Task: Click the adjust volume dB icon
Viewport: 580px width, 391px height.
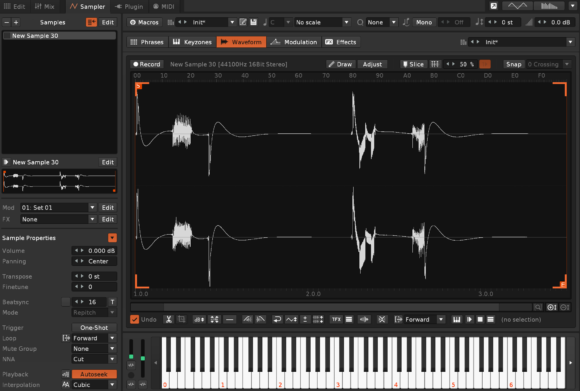Action: point(199,320)
